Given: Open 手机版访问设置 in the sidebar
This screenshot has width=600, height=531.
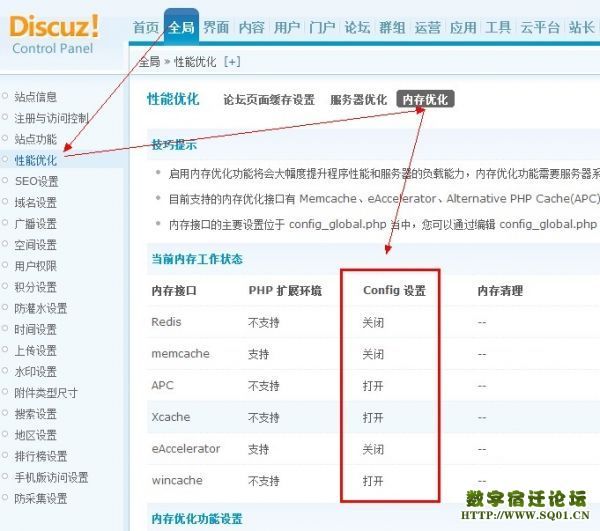Looking at the screenshot, I should [52, 477].
